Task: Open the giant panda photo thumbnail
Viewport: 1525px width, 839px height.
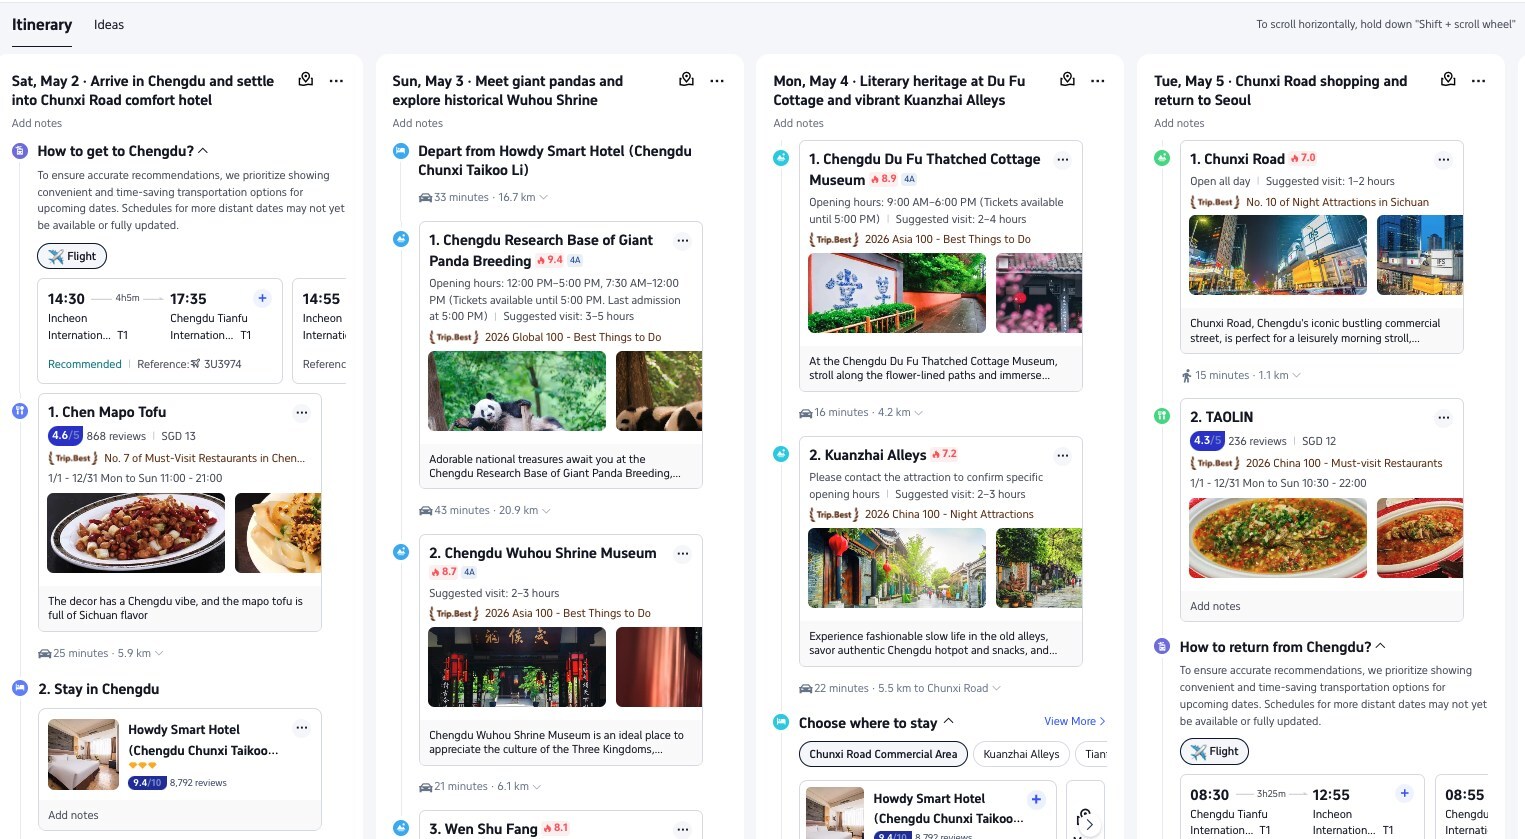Action: 517,392
